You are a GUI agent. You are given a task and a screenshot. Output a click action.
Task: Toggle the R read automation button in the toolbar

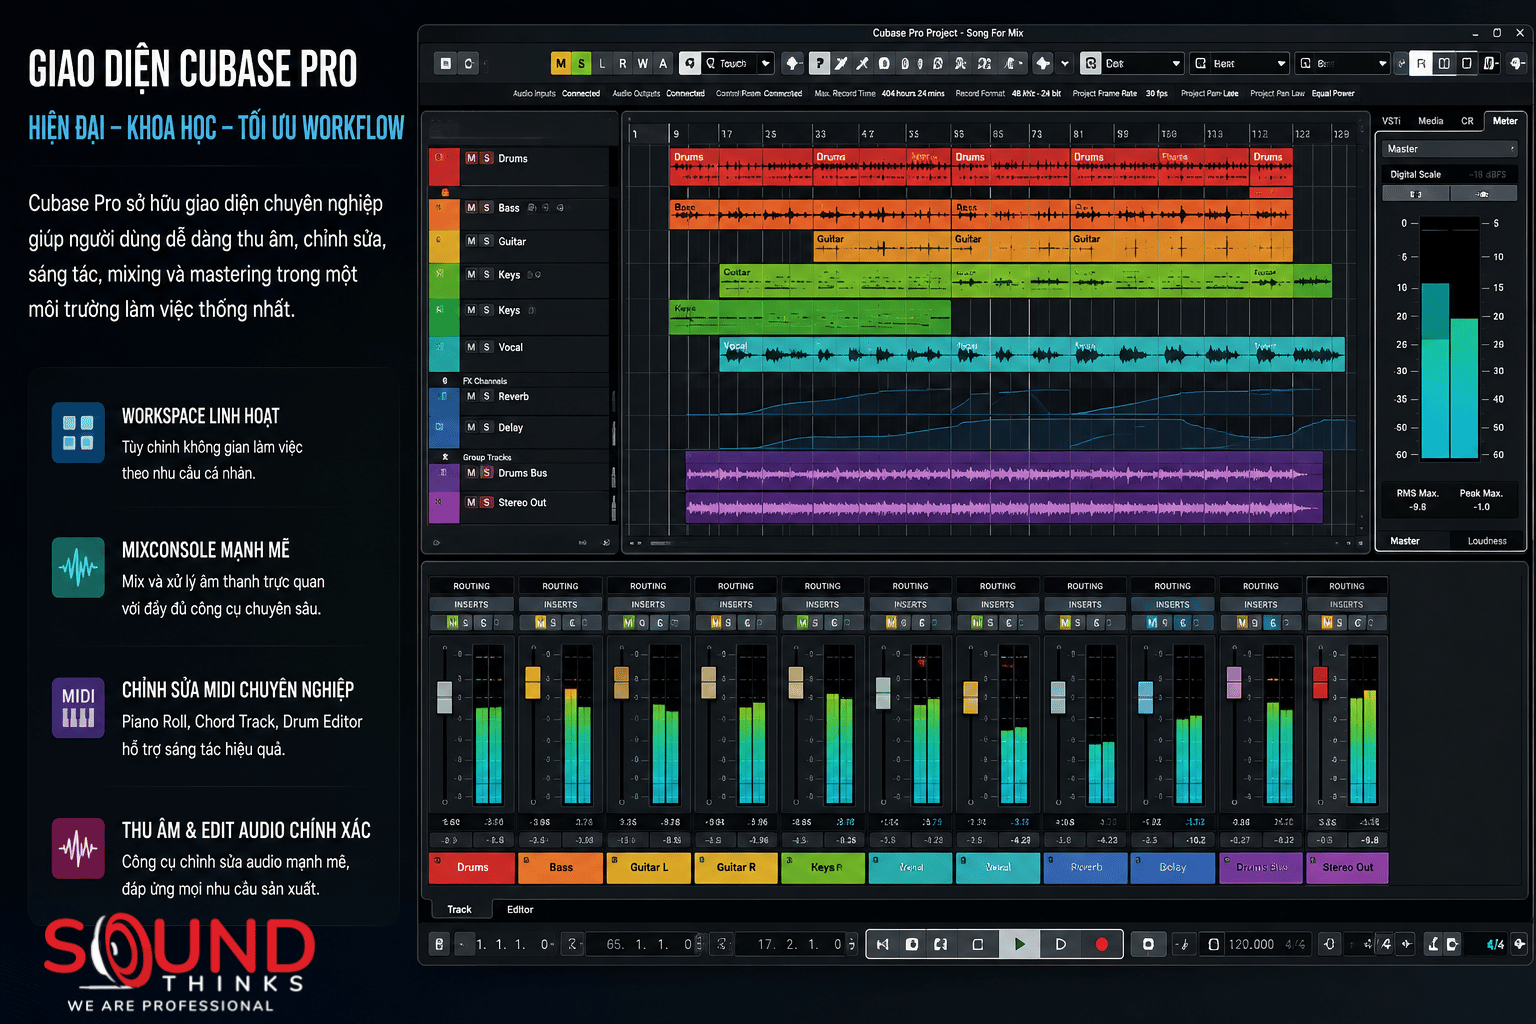click(622, 63)
